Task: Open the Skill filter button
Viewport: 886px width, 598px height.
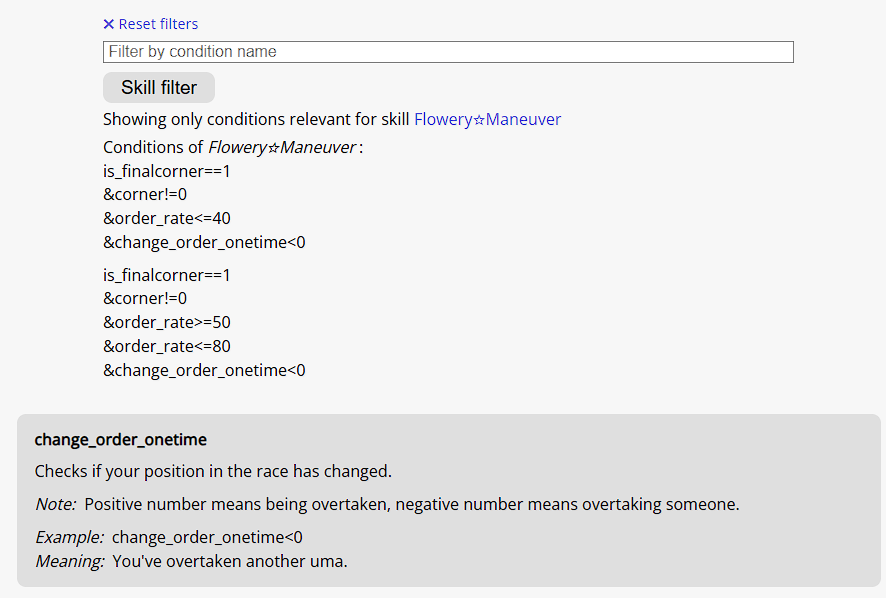Action: (159, 88)
